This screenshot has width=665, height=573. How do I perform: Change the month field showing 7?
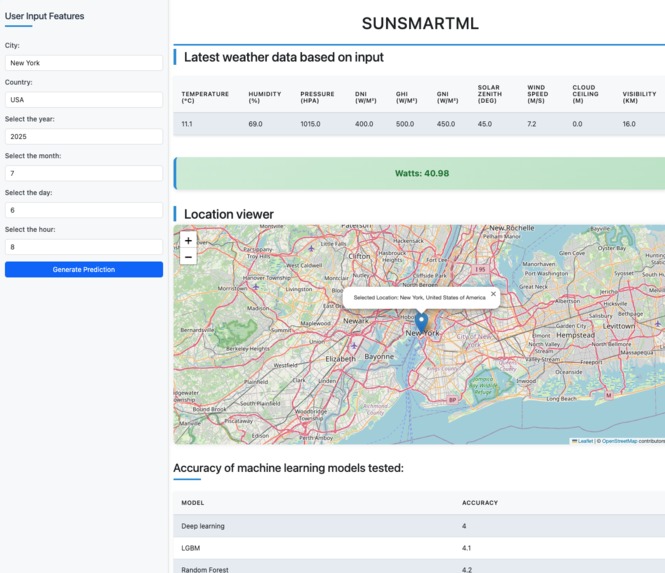click(x=84, y=173)
